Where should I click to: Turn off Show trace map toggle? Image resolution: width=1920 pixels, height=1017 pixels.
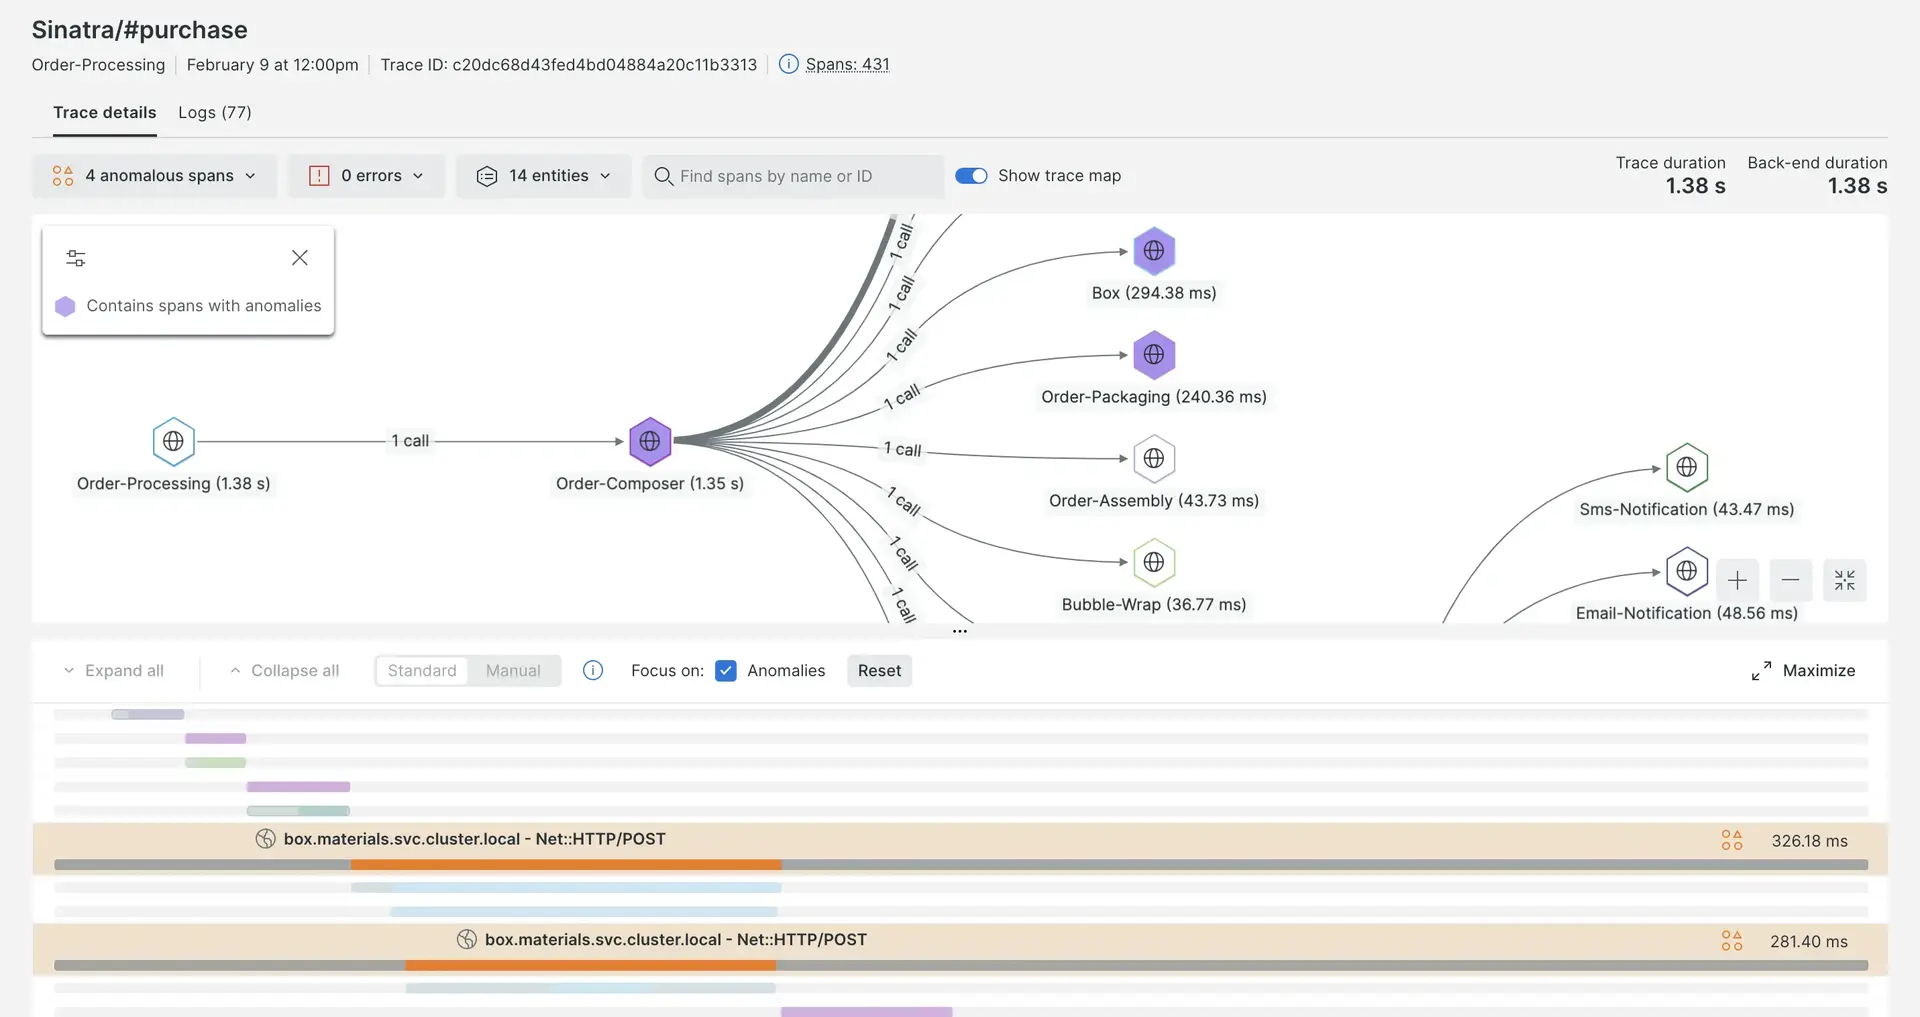point(971,176)
